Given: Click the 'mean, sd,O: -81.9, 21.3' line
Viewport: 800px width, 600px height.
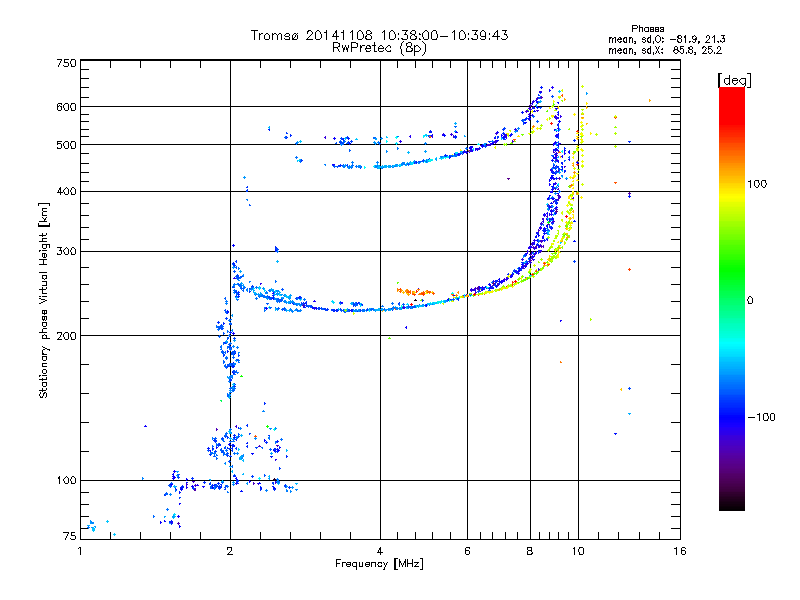Looking at the screenshot, I should click(x=666, y=39).
